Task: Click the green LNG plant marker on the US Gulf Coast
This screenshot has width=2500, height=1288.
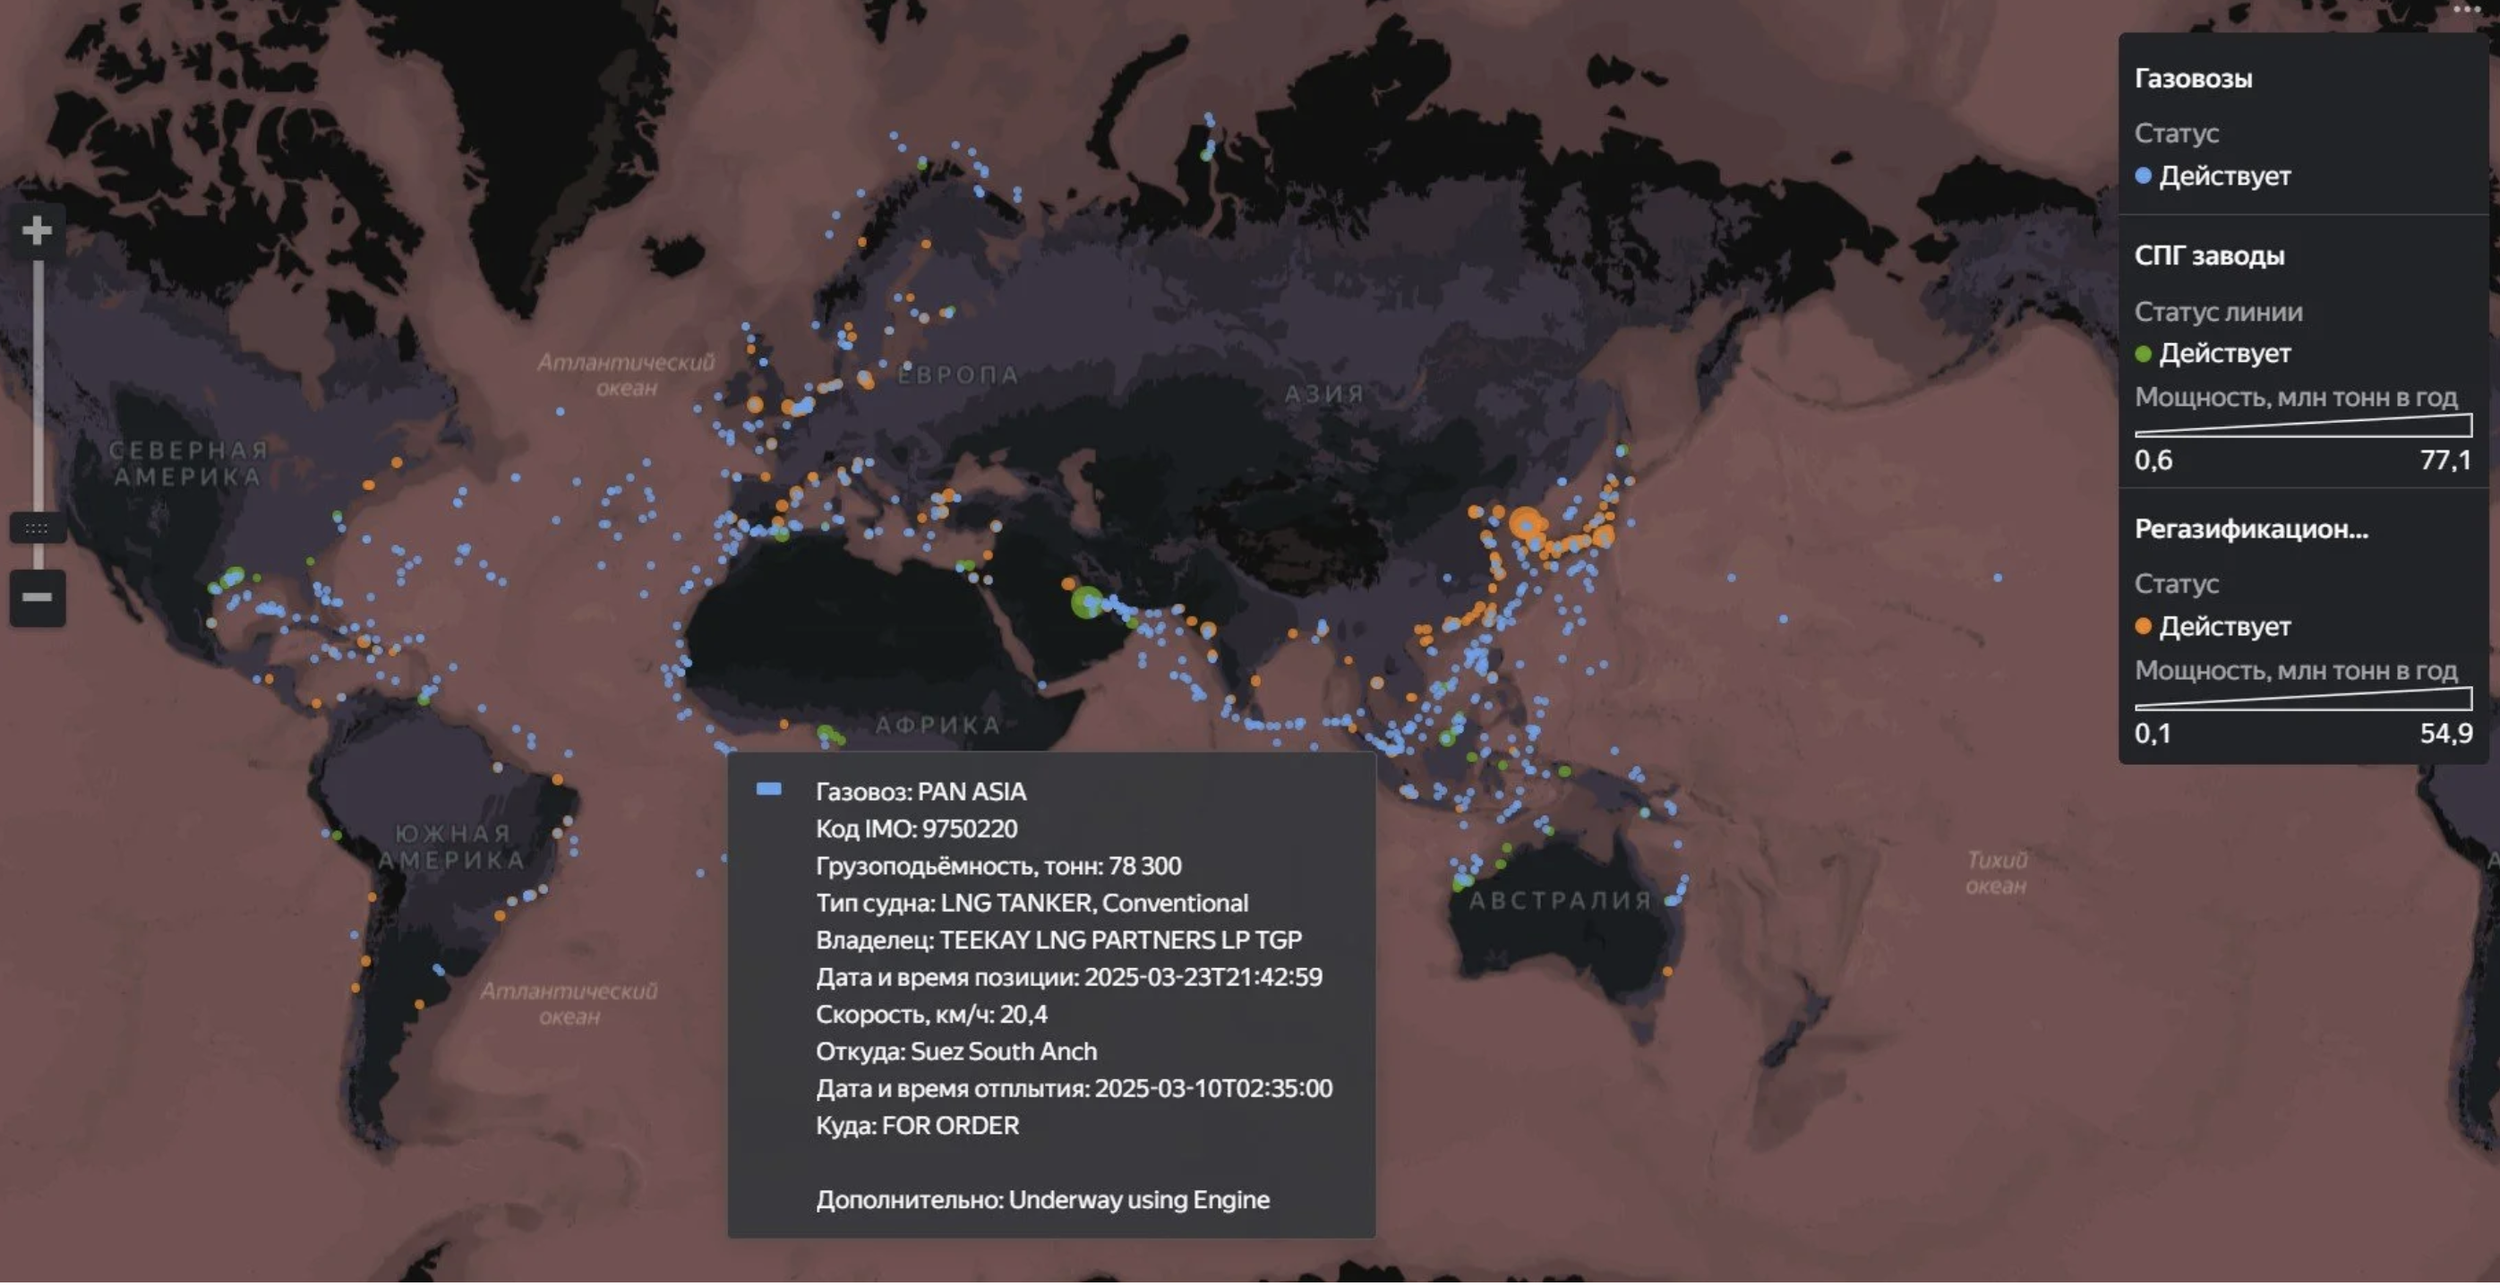Action: pyautogui.click(x=234, y=577)
